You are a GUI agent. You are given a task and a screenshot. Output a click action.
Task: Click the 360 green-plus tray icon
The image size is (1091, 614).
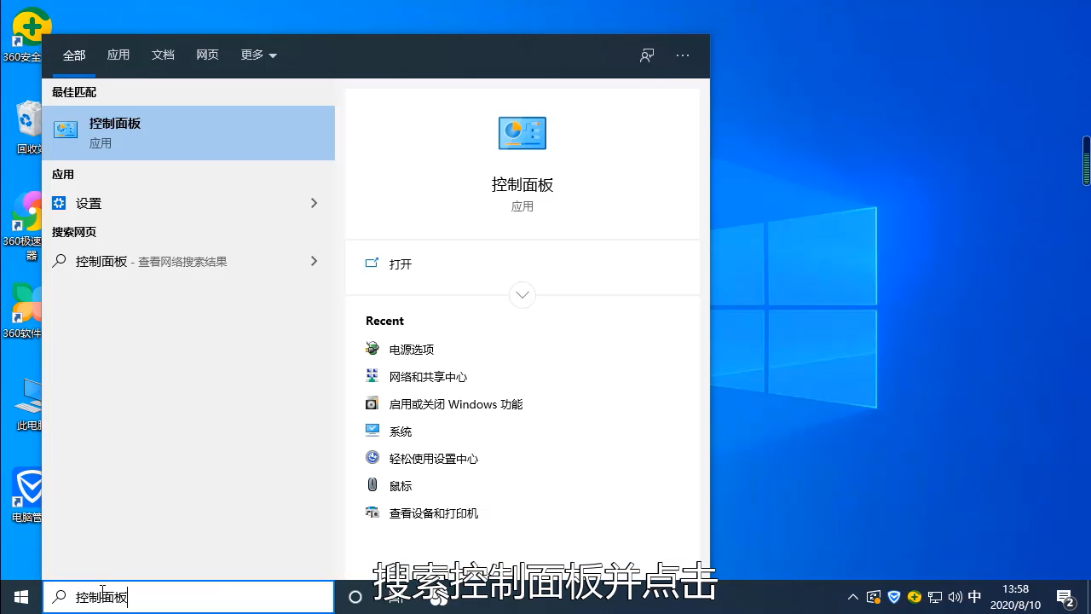[x=914, y=597]
